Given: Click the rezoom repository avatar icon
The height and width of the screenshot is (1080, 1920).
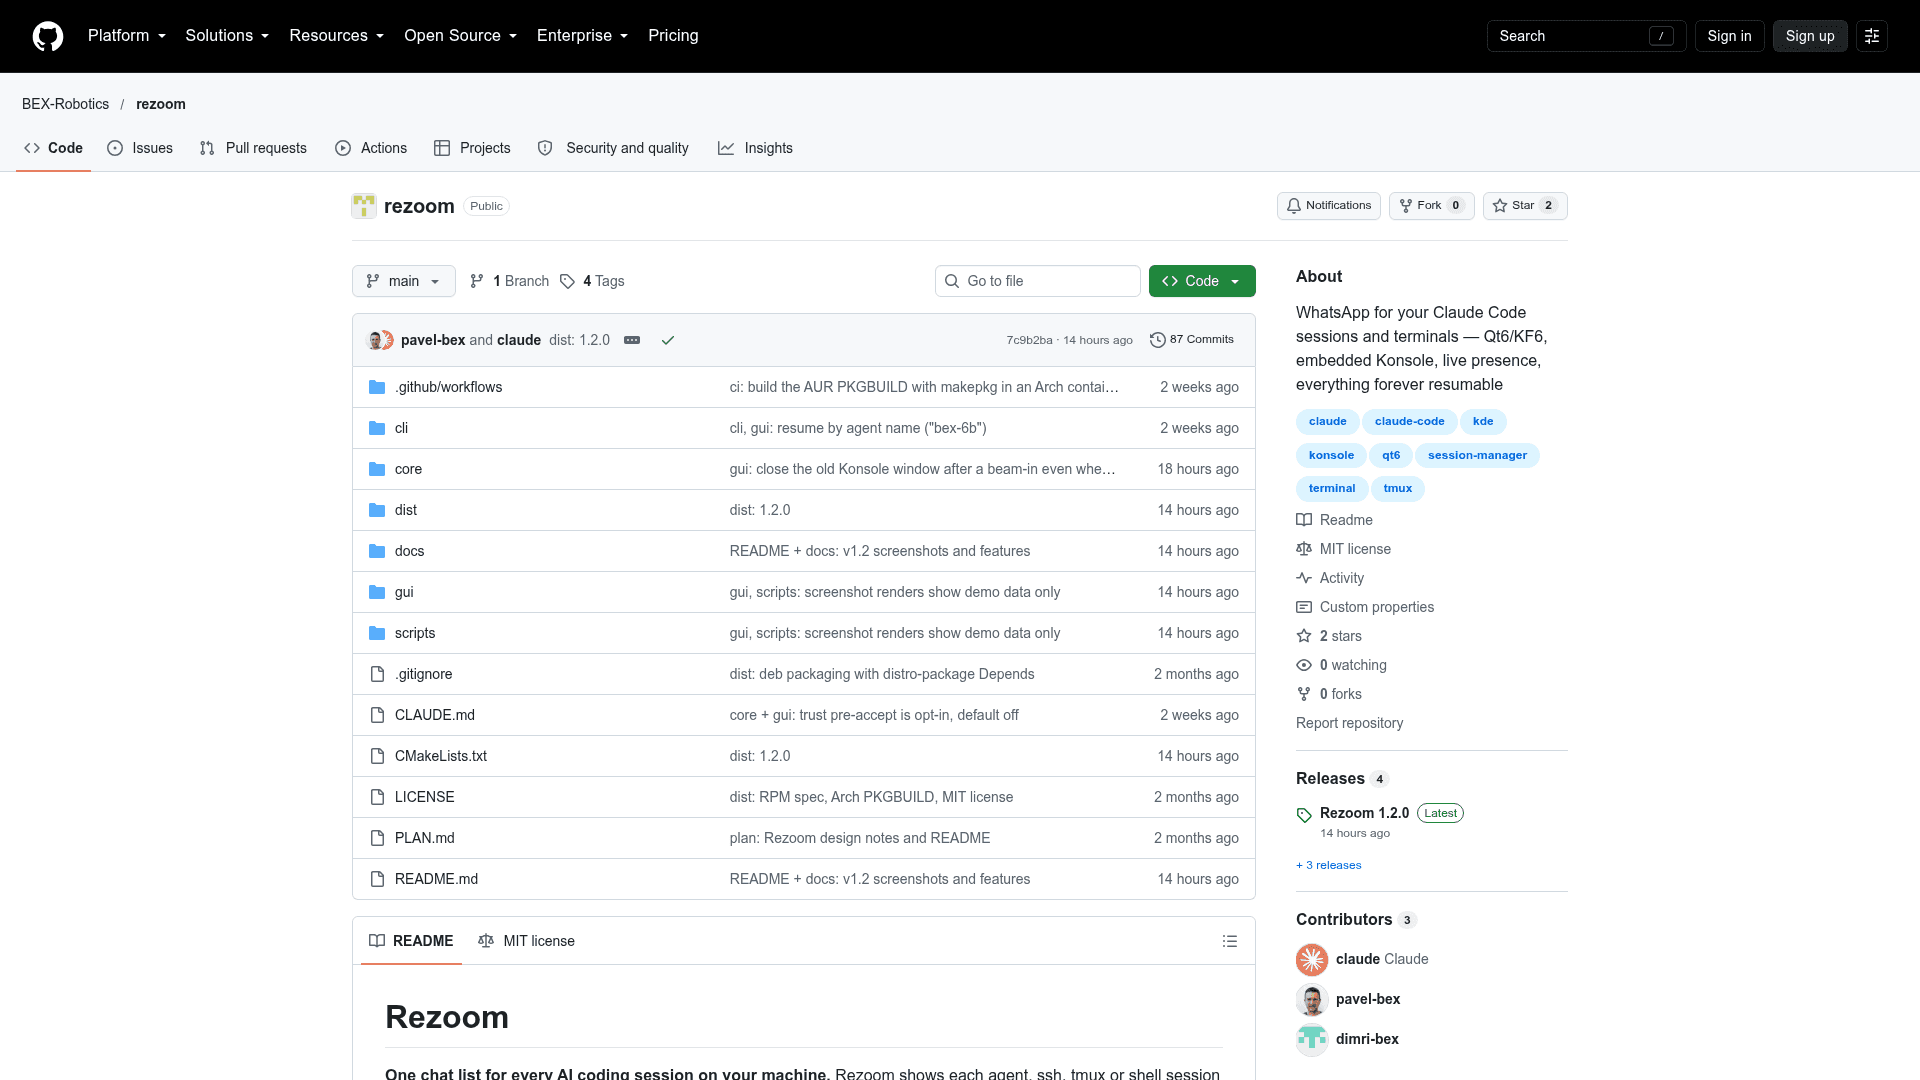Looking at the screenshot, I should [x=364, y=206].
